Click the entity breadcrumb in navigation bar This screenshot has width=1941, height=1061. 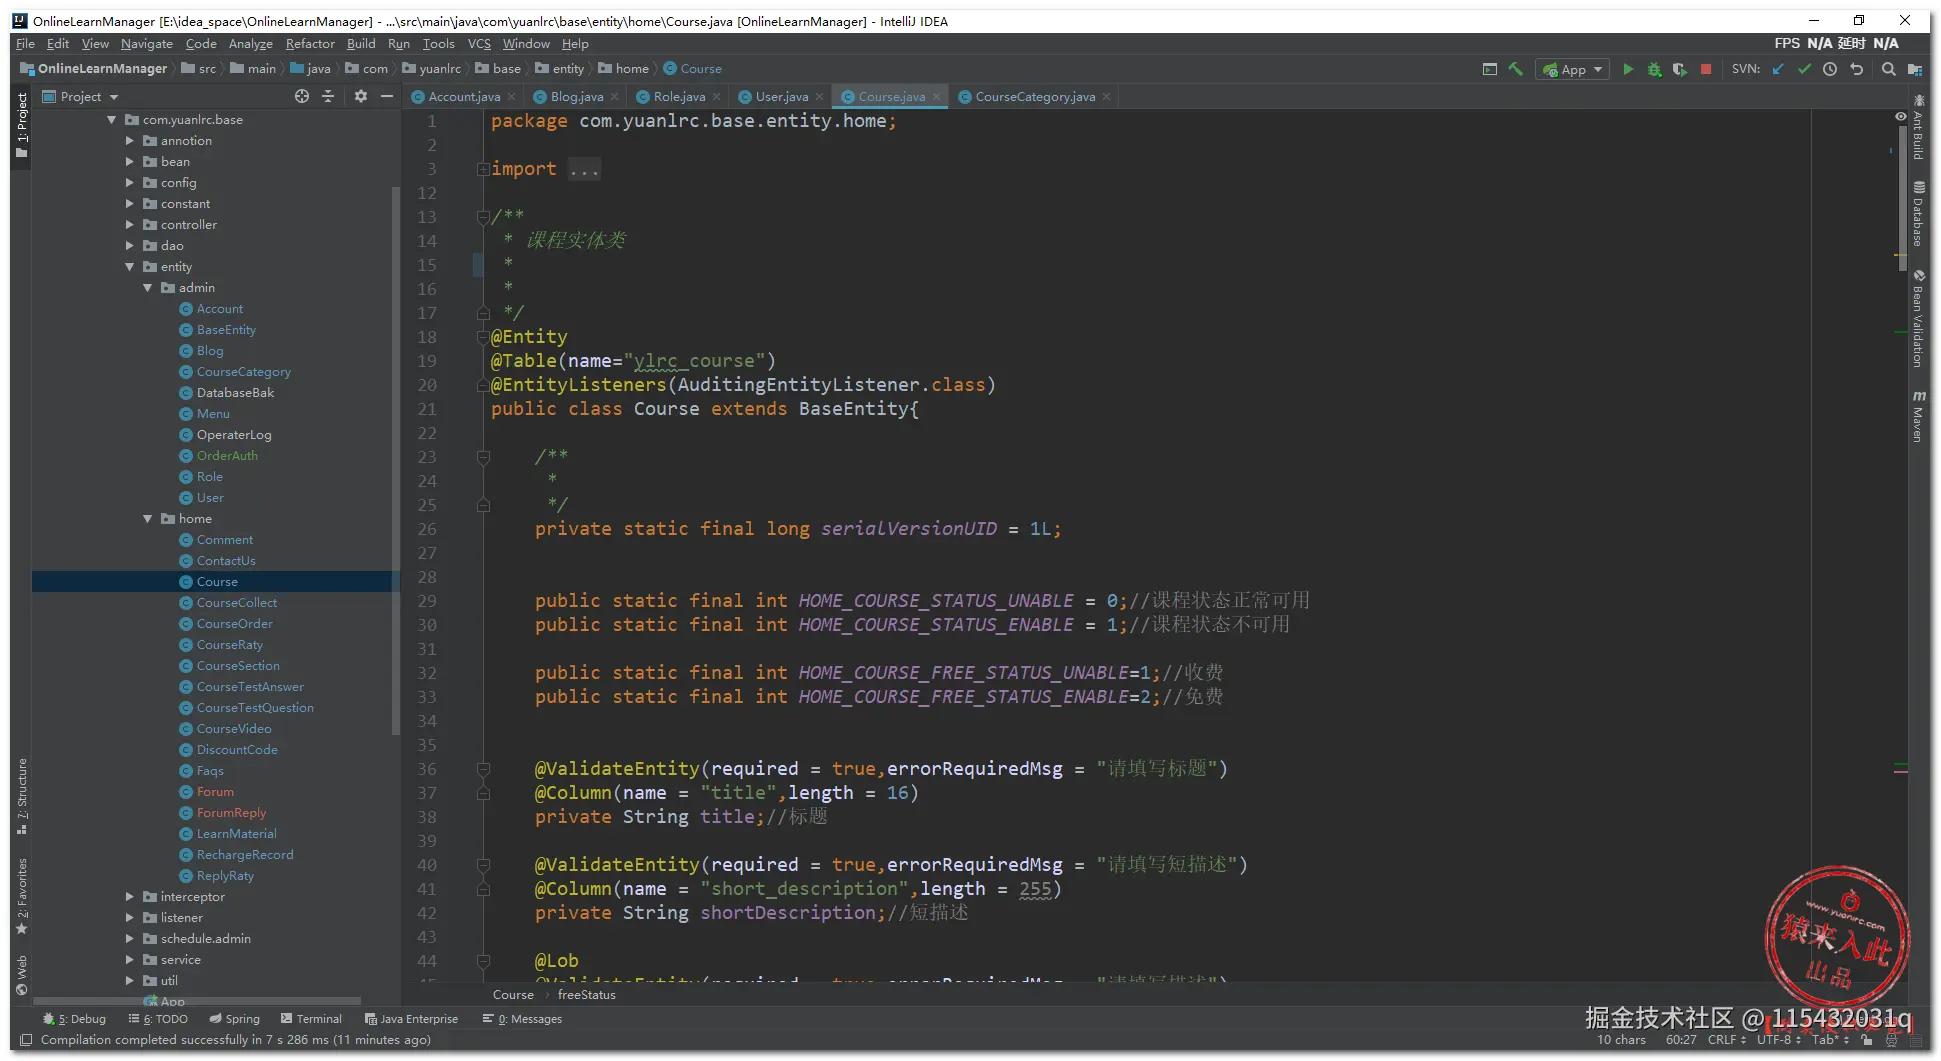point(560,69)
